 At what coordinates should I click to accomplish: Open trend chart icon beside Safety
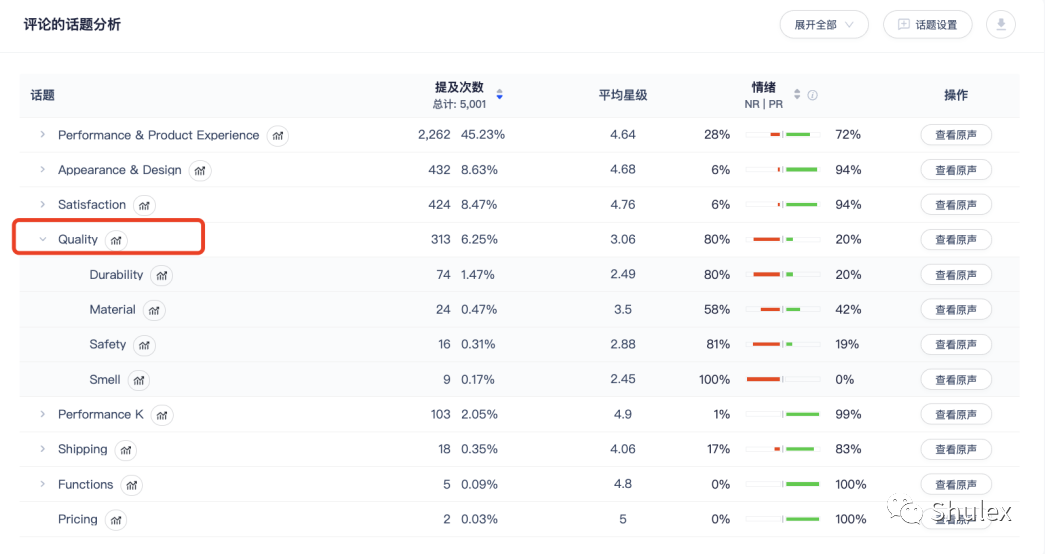[144, 345]
